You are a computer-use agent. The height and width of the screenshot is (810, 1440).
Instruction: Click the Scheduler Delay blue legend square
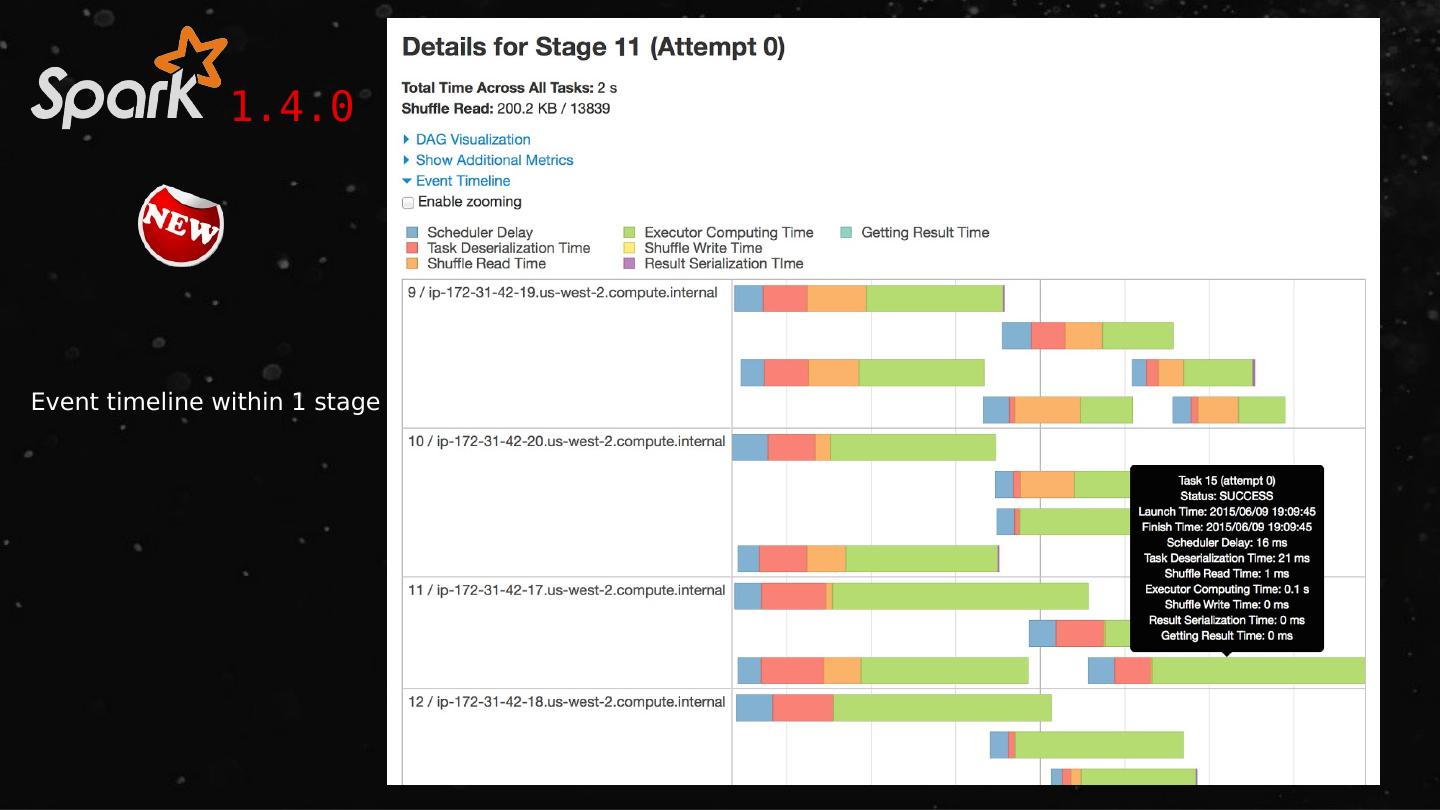click(x=412, y=233)
